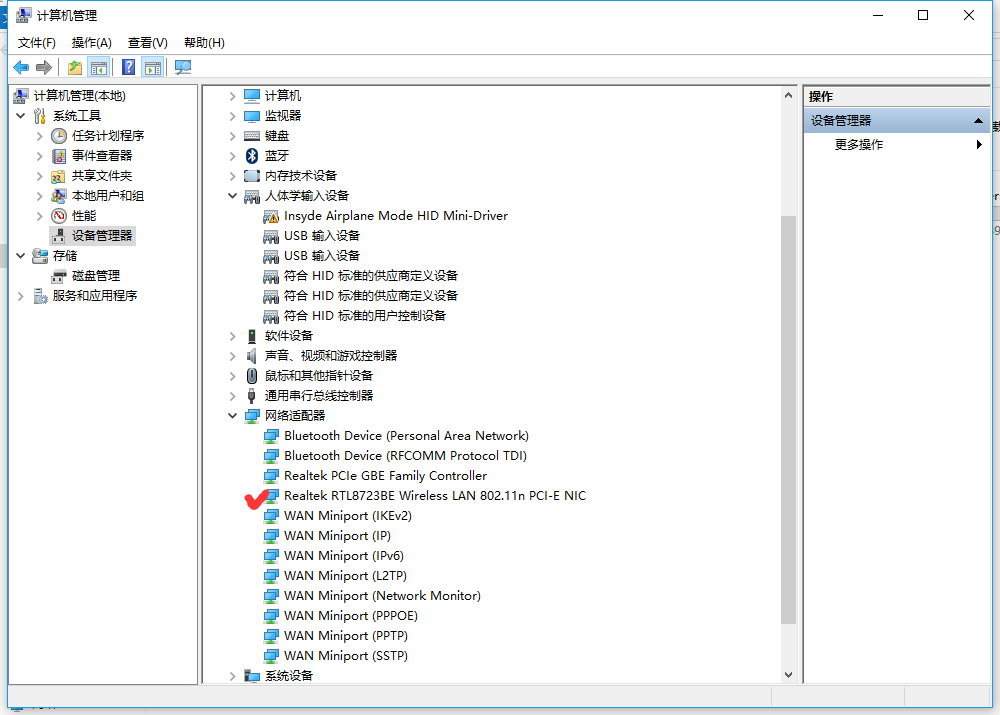Click the 共享文件夹 folder icon

pos(59,176)
